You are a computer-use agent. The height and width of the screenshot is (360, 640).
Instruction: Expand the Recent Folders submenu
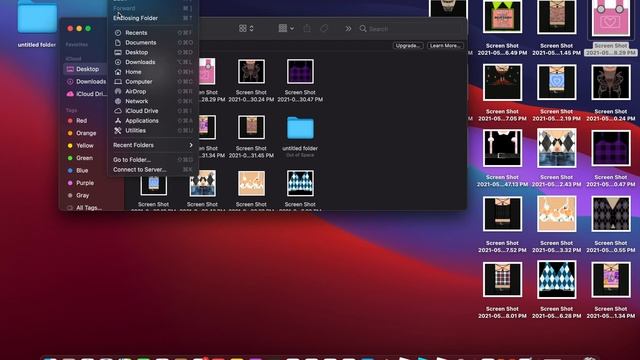[153, 145]
